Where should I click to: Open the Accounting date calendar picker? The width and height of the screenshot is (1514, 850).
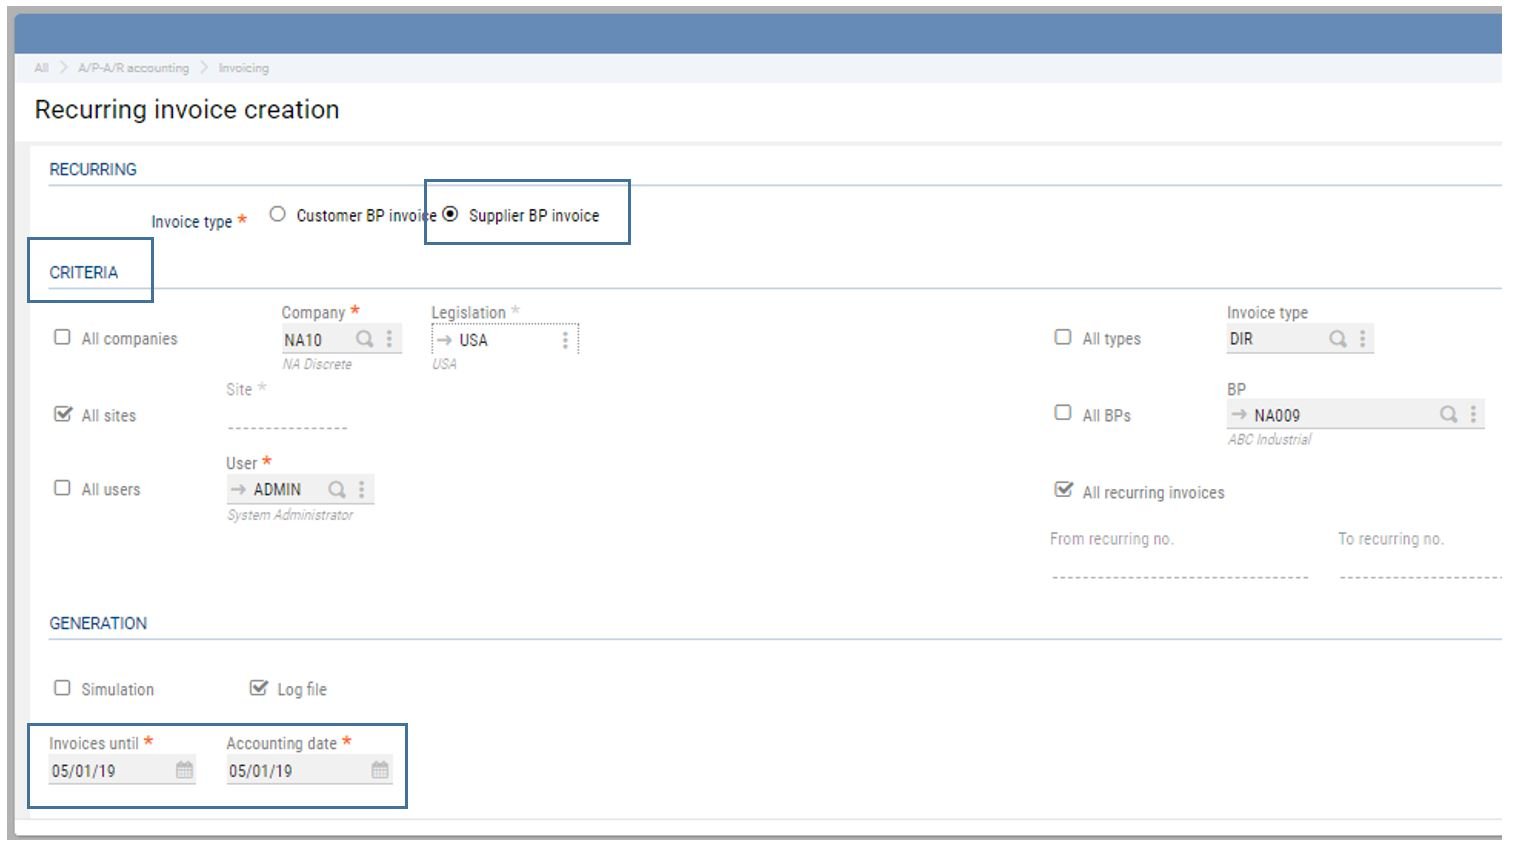[378, 770]
